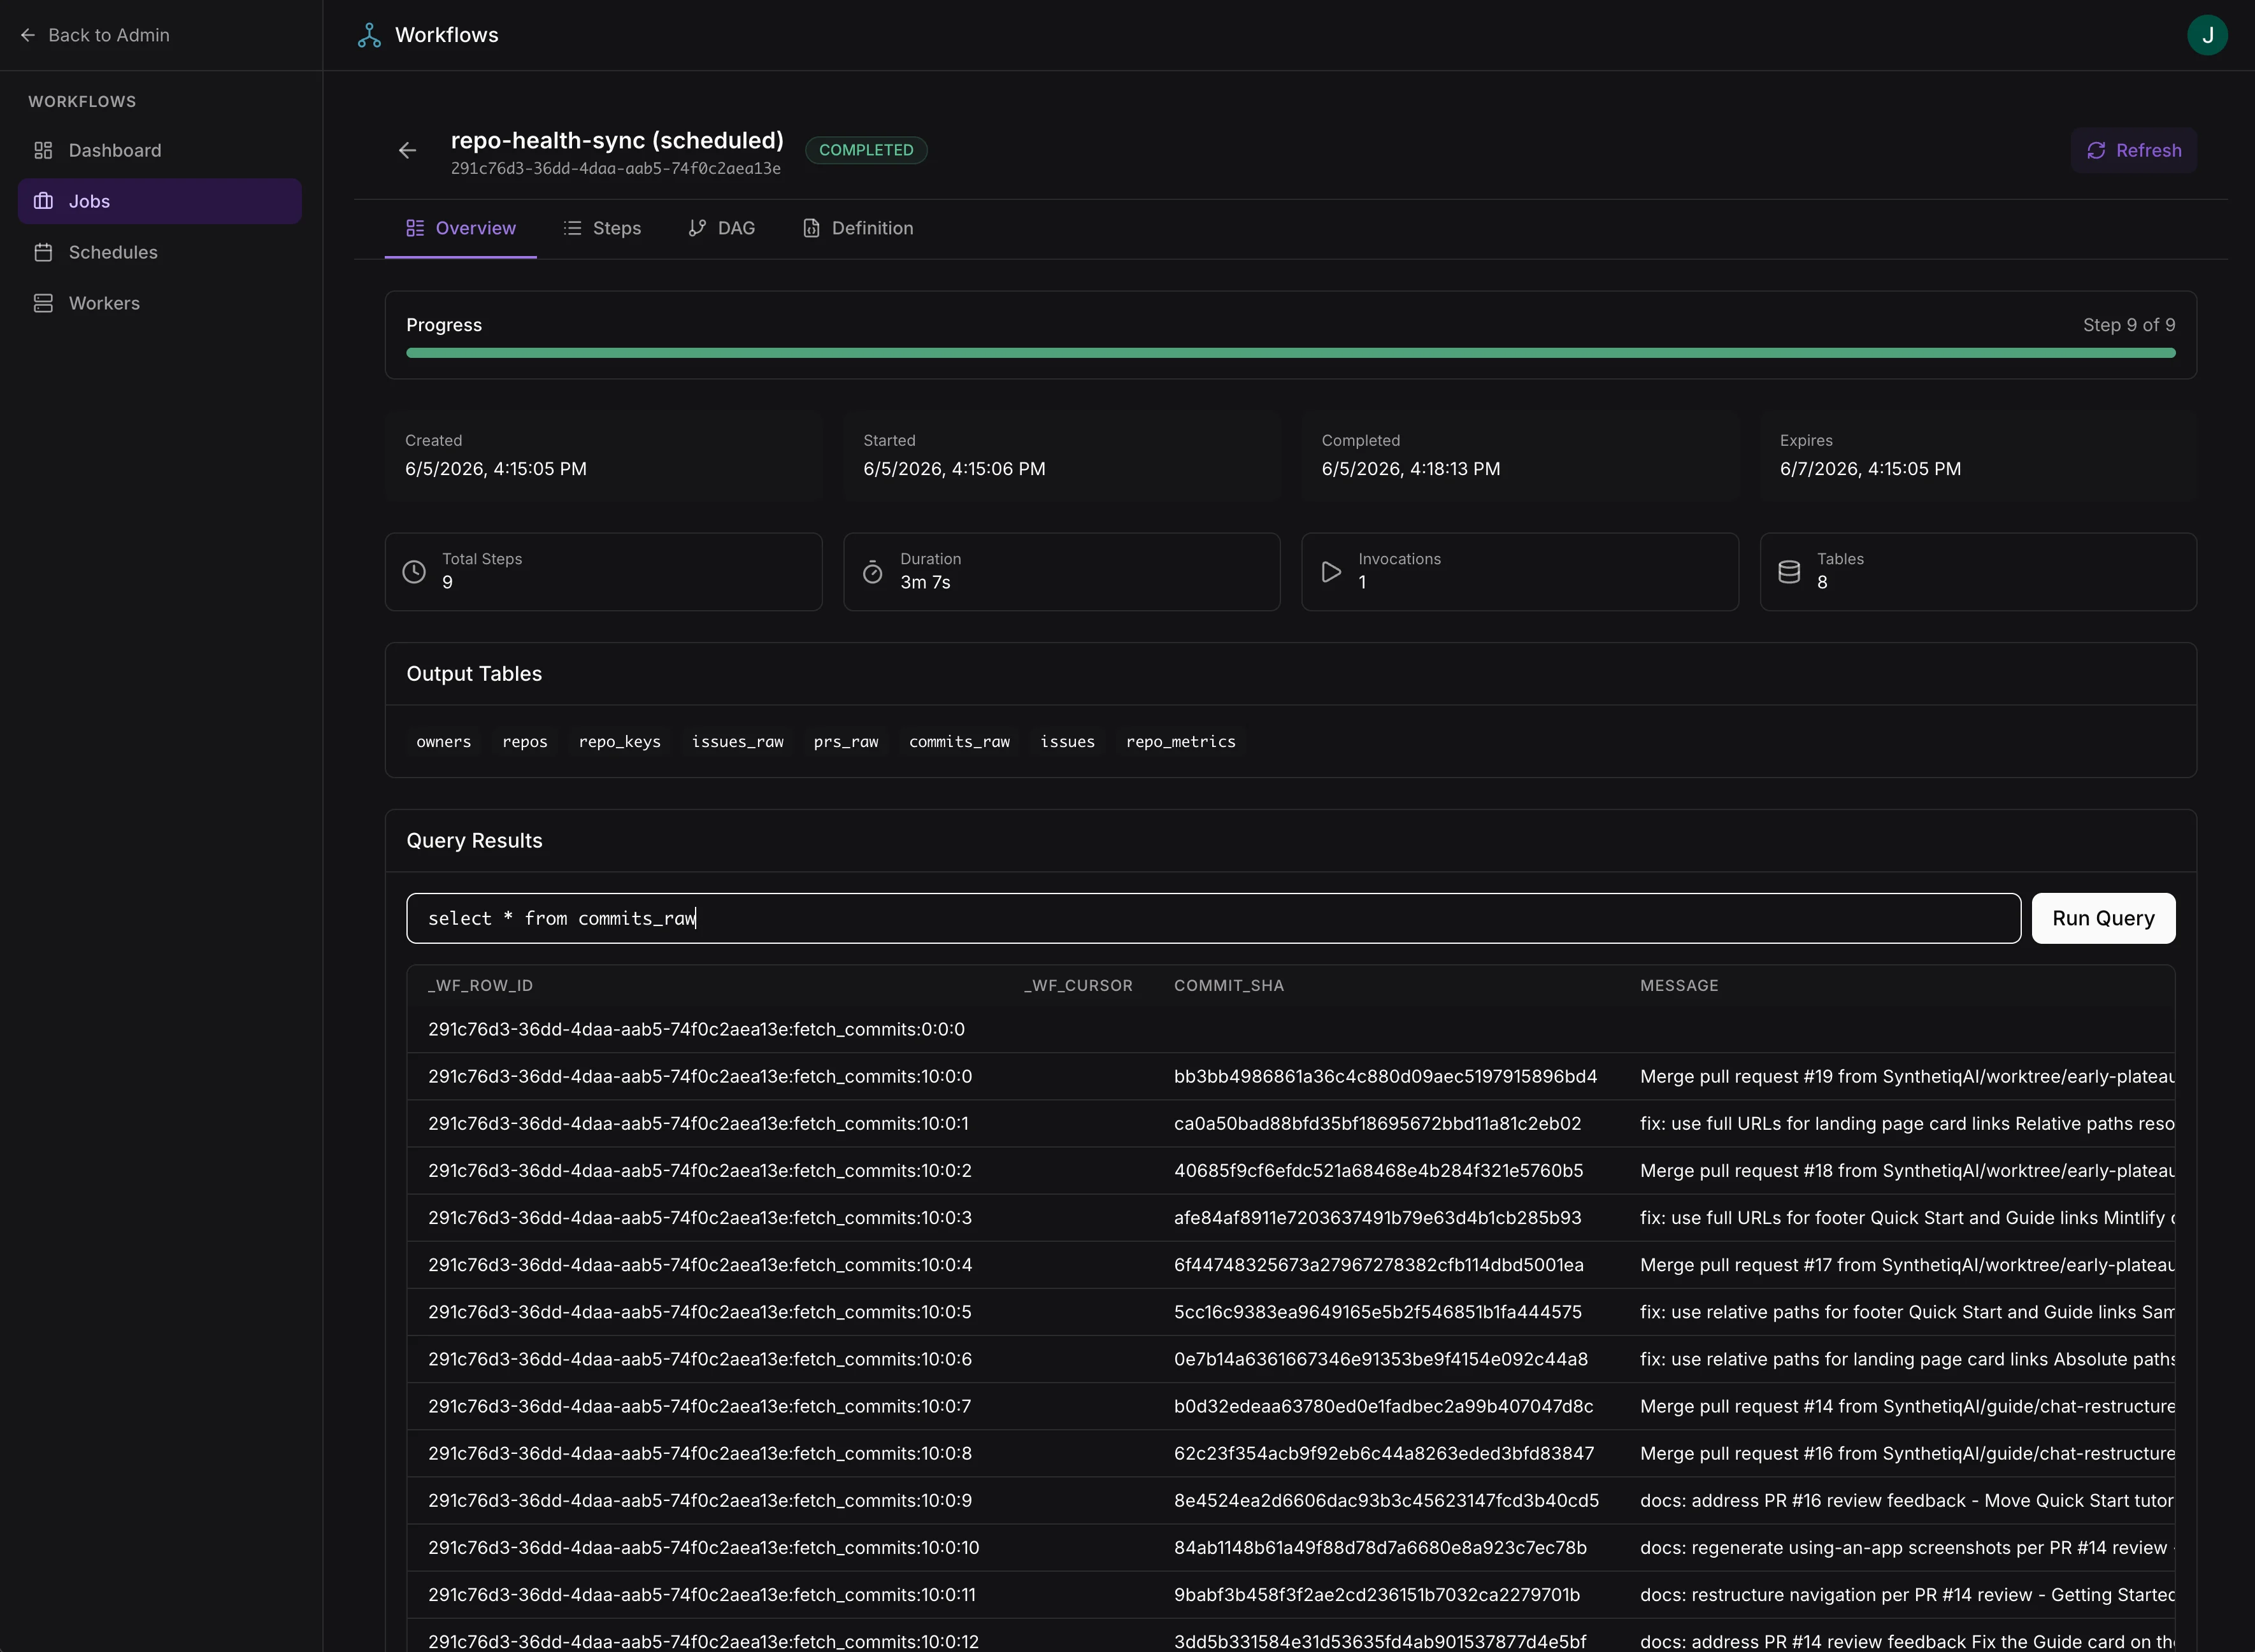Screen dimensions: 2255x1652
Task: Switch to the Steps tab
Action: (x=602, y=228)
